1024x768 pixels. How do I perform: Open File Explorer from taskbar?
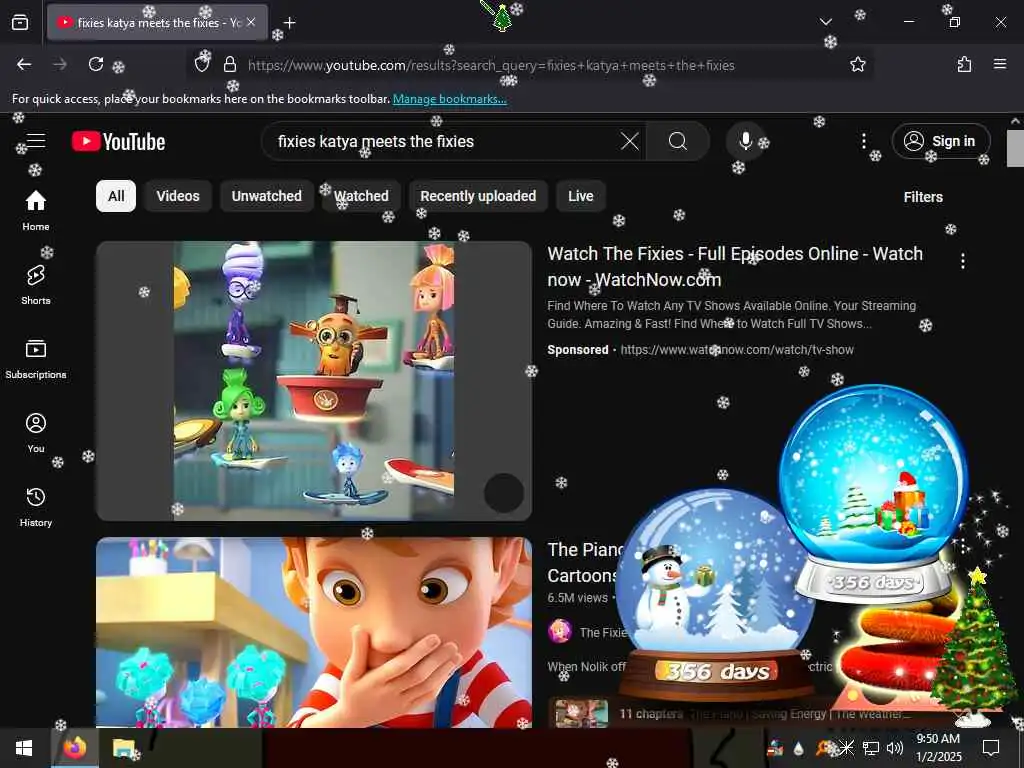[x=123, y=748]
